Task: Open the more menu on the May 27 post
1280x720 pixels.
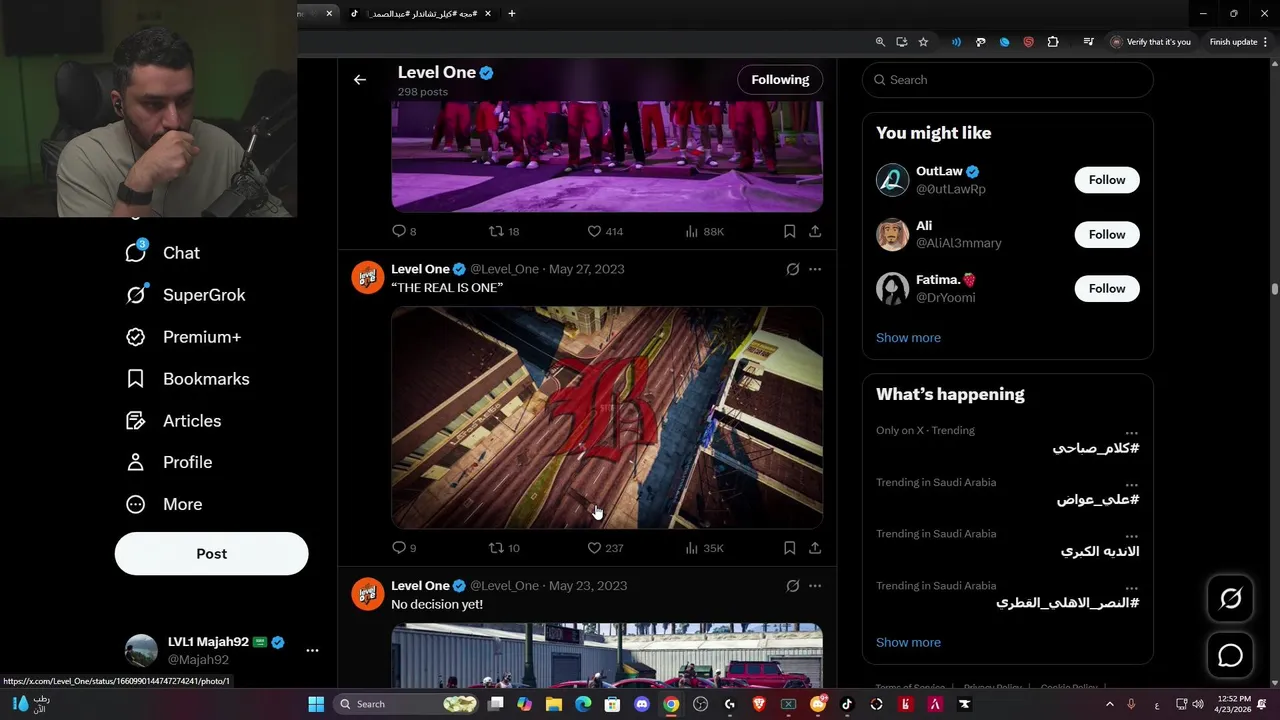Action: [815, 269]
